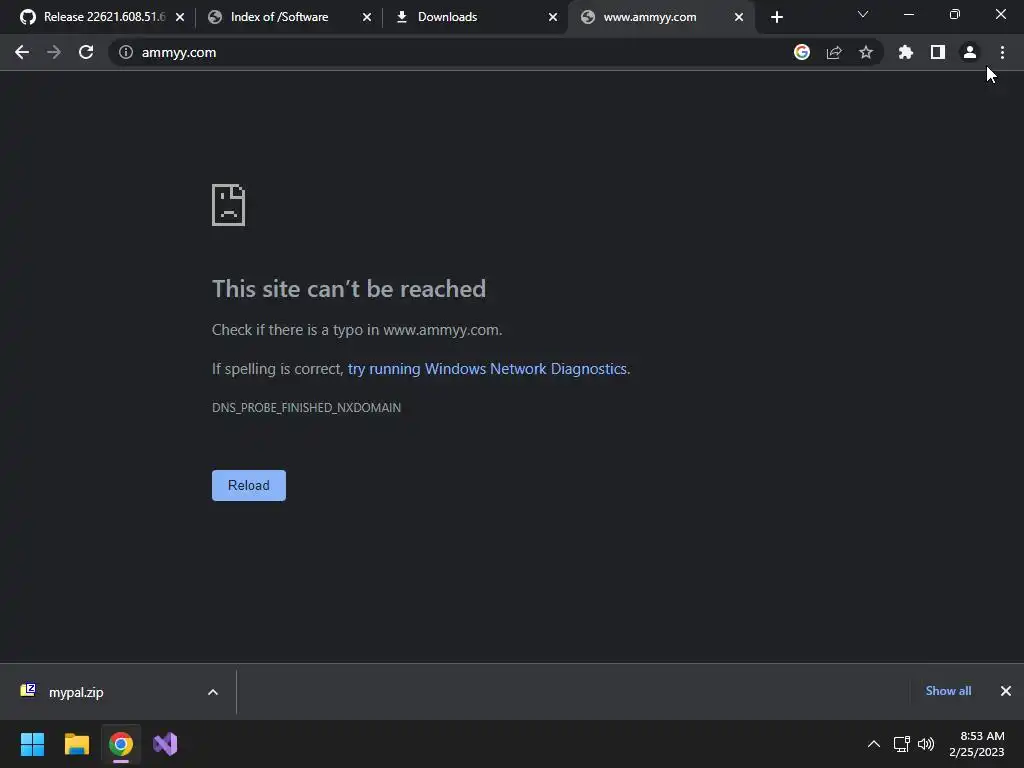Image resolution: width=1024 pixels, height=768 pixels.
Task: Share this page icon
Action: click(834, 52)
